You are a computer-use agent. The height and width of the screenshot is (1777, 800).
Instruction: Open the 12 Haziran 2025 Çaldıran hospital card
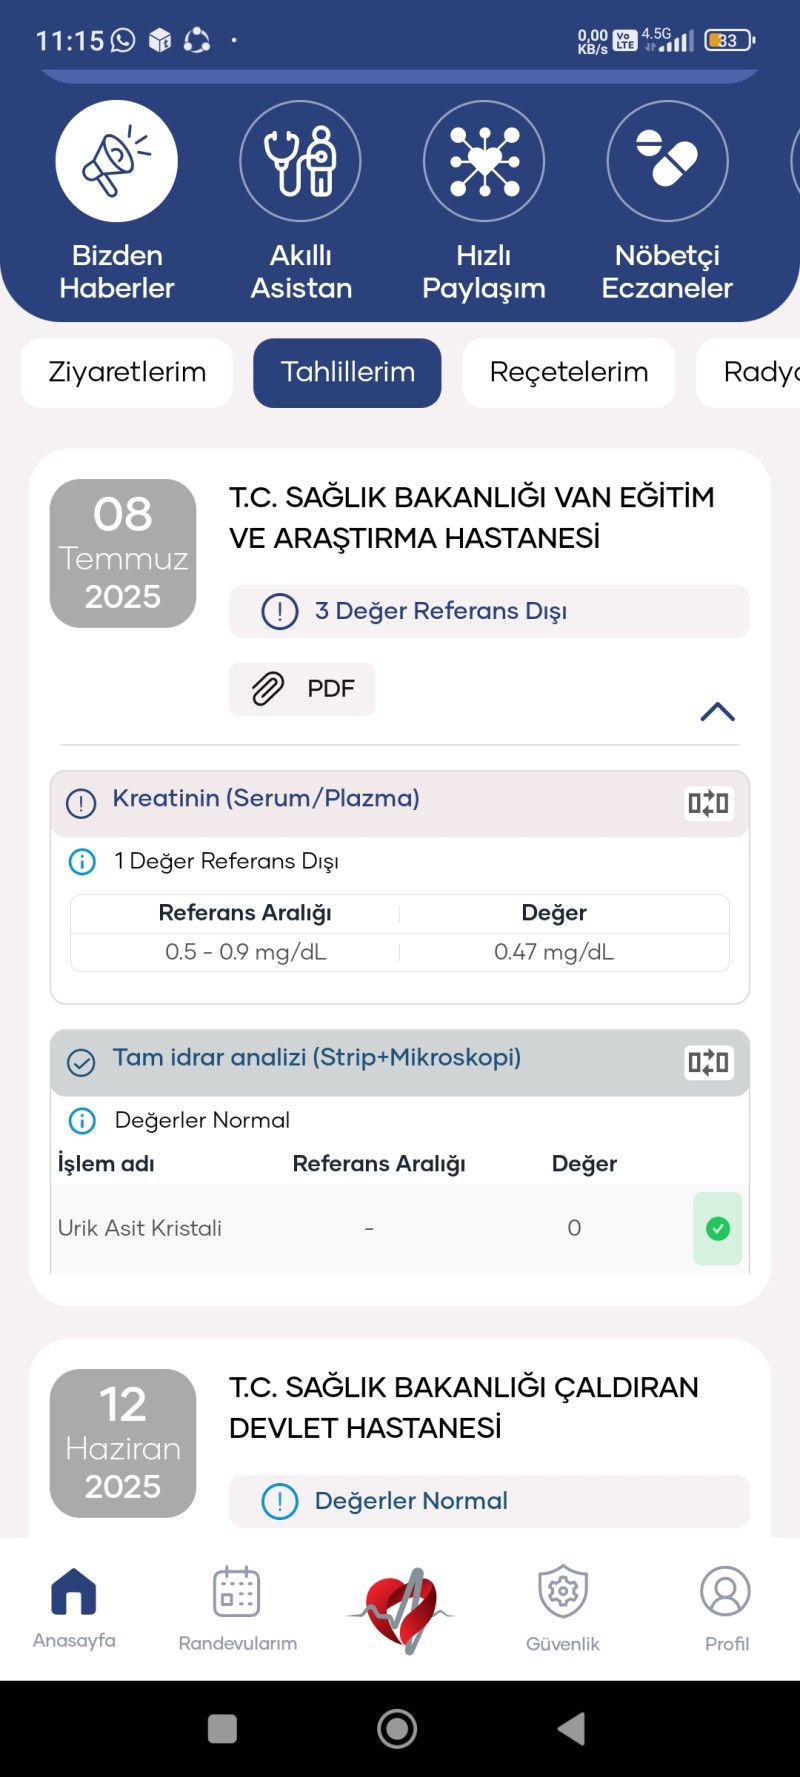click(x=400, y=1438)
